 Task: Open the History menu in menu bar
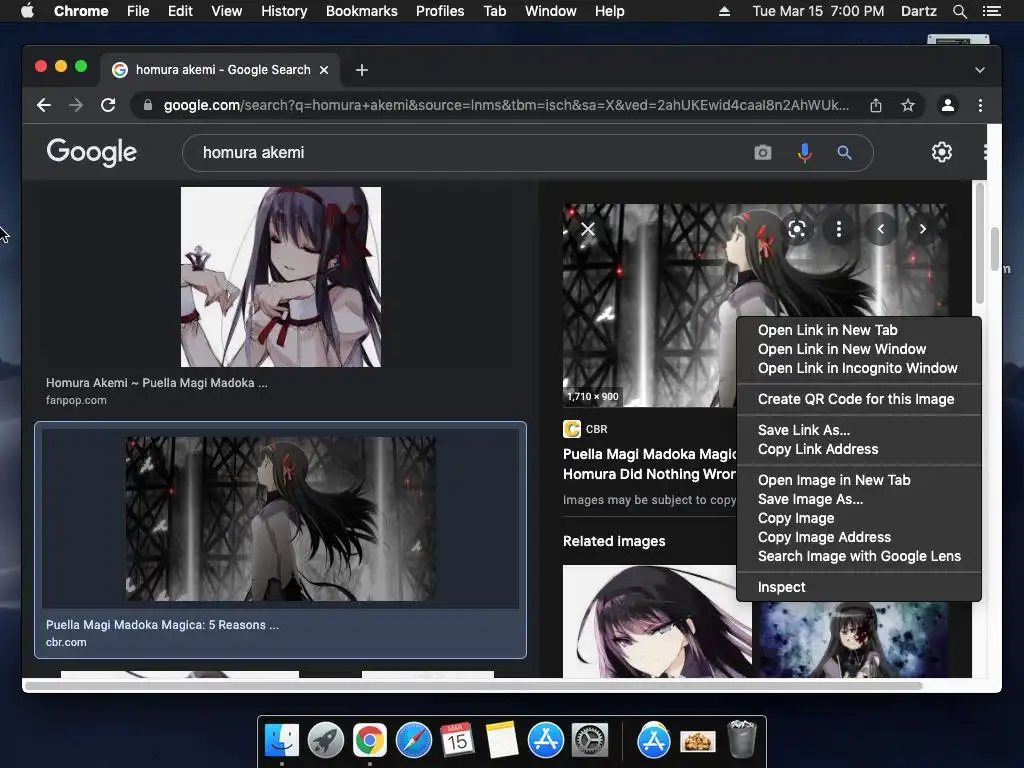[284, 11]
